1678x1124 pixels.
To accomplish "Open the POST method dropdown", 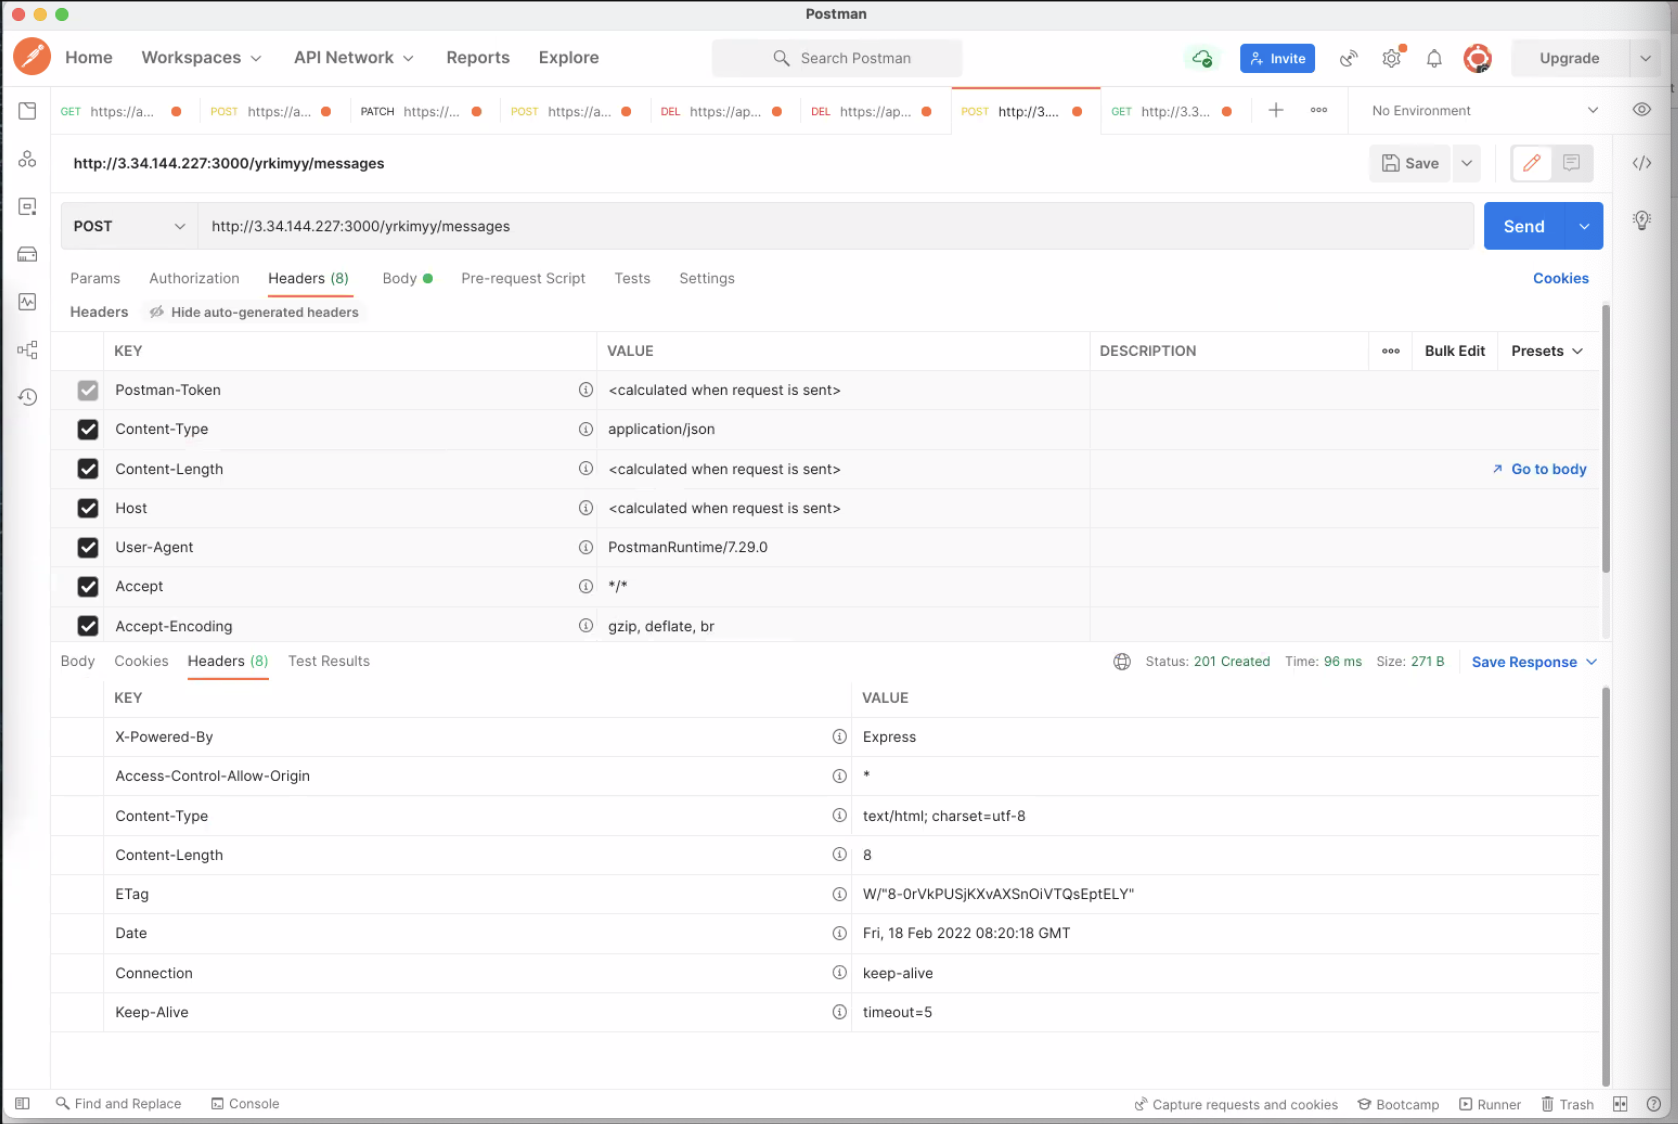I will tap(129, 226).
